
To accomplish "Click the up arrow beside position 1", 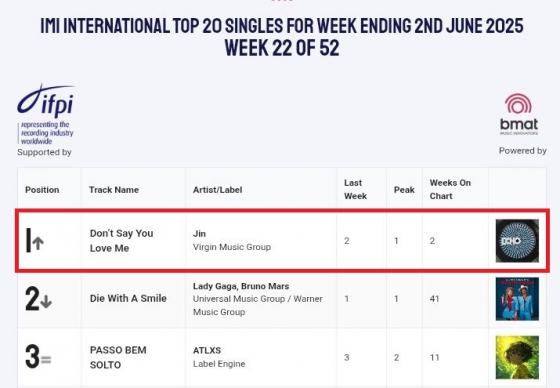I will (x=38, y=243).
